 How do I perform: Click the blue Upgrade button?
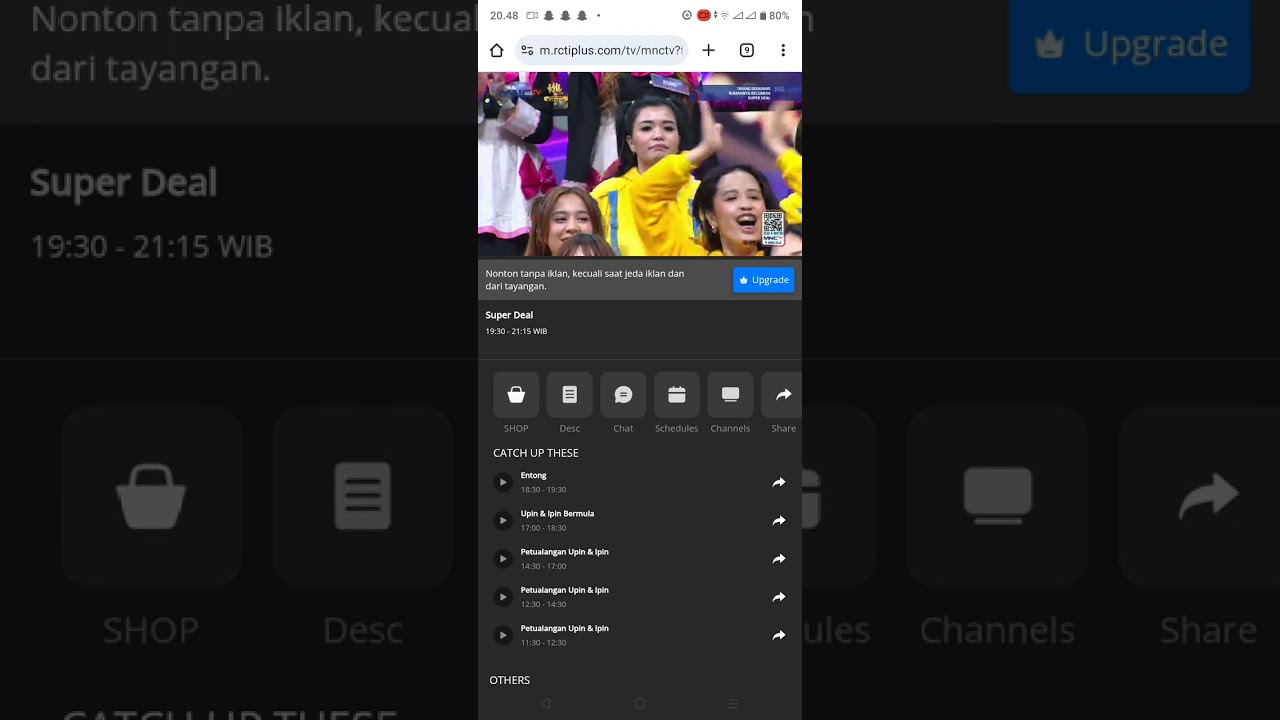pos(764,280)
